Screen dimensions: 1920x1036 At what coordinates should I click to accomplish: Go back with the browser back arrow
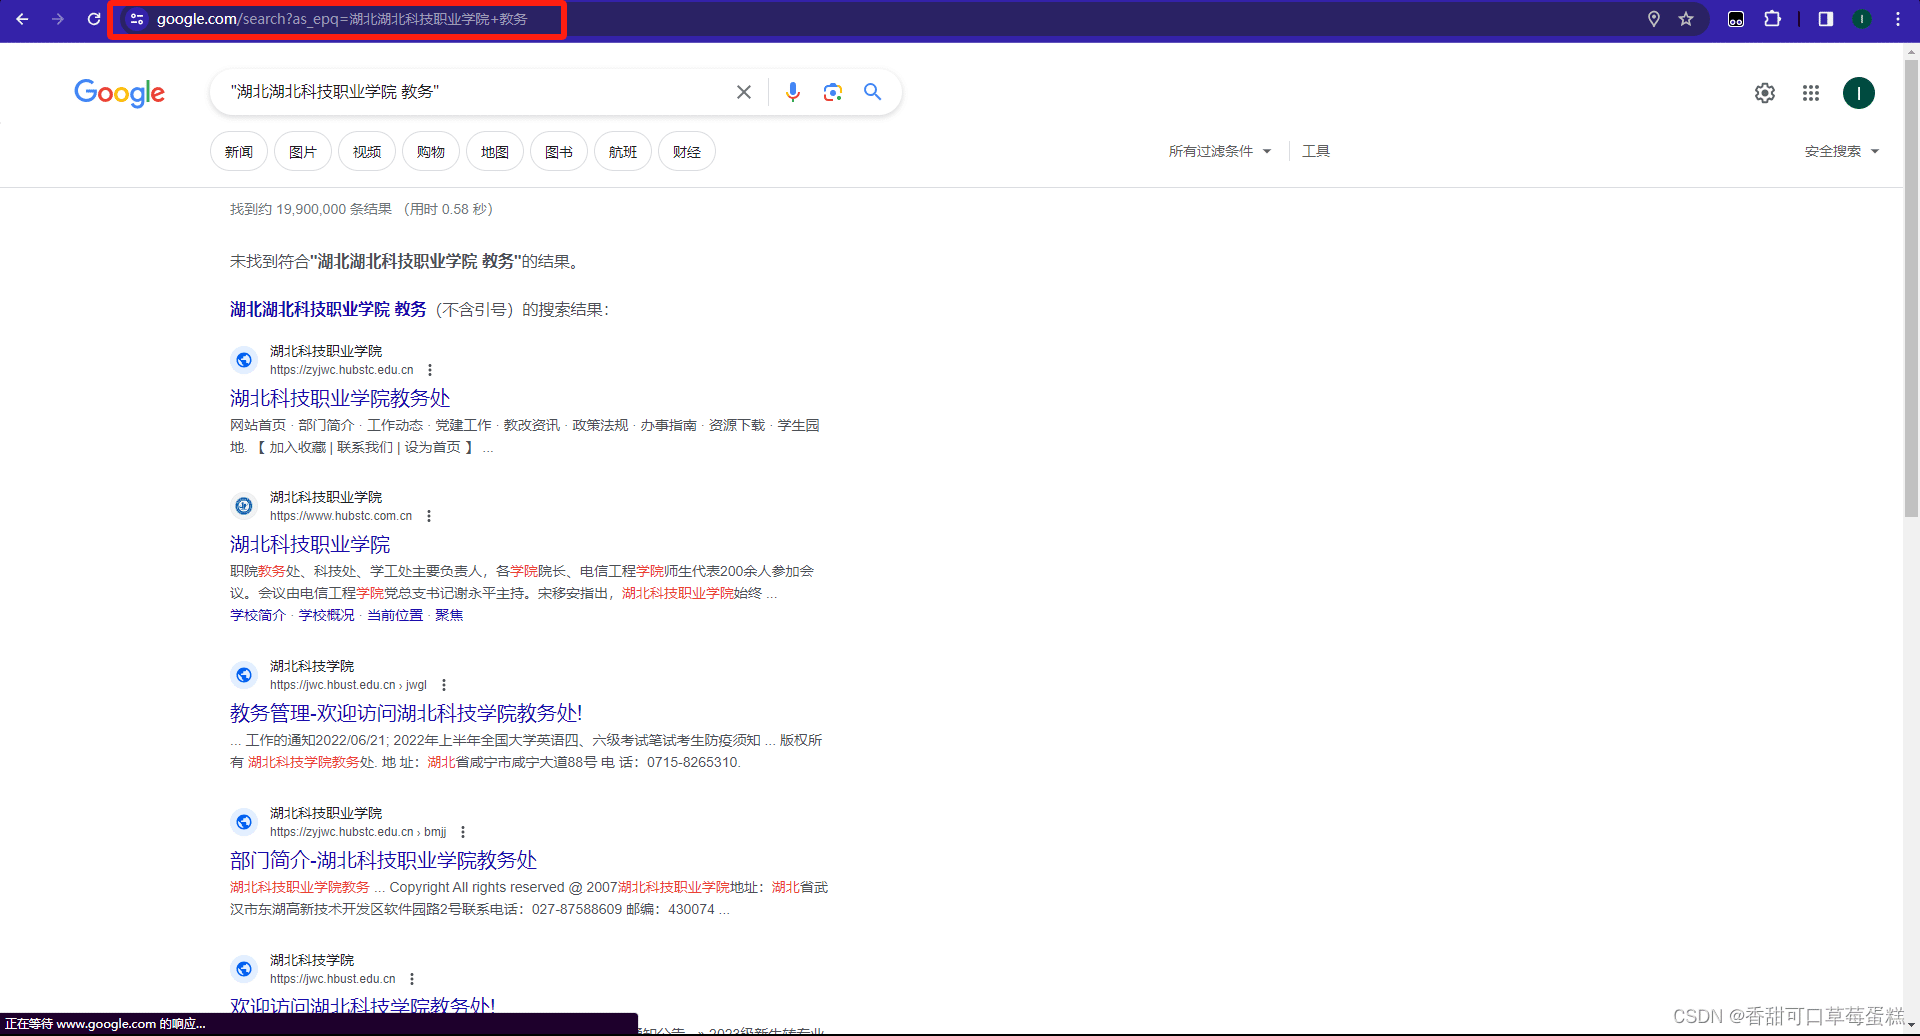22,19
